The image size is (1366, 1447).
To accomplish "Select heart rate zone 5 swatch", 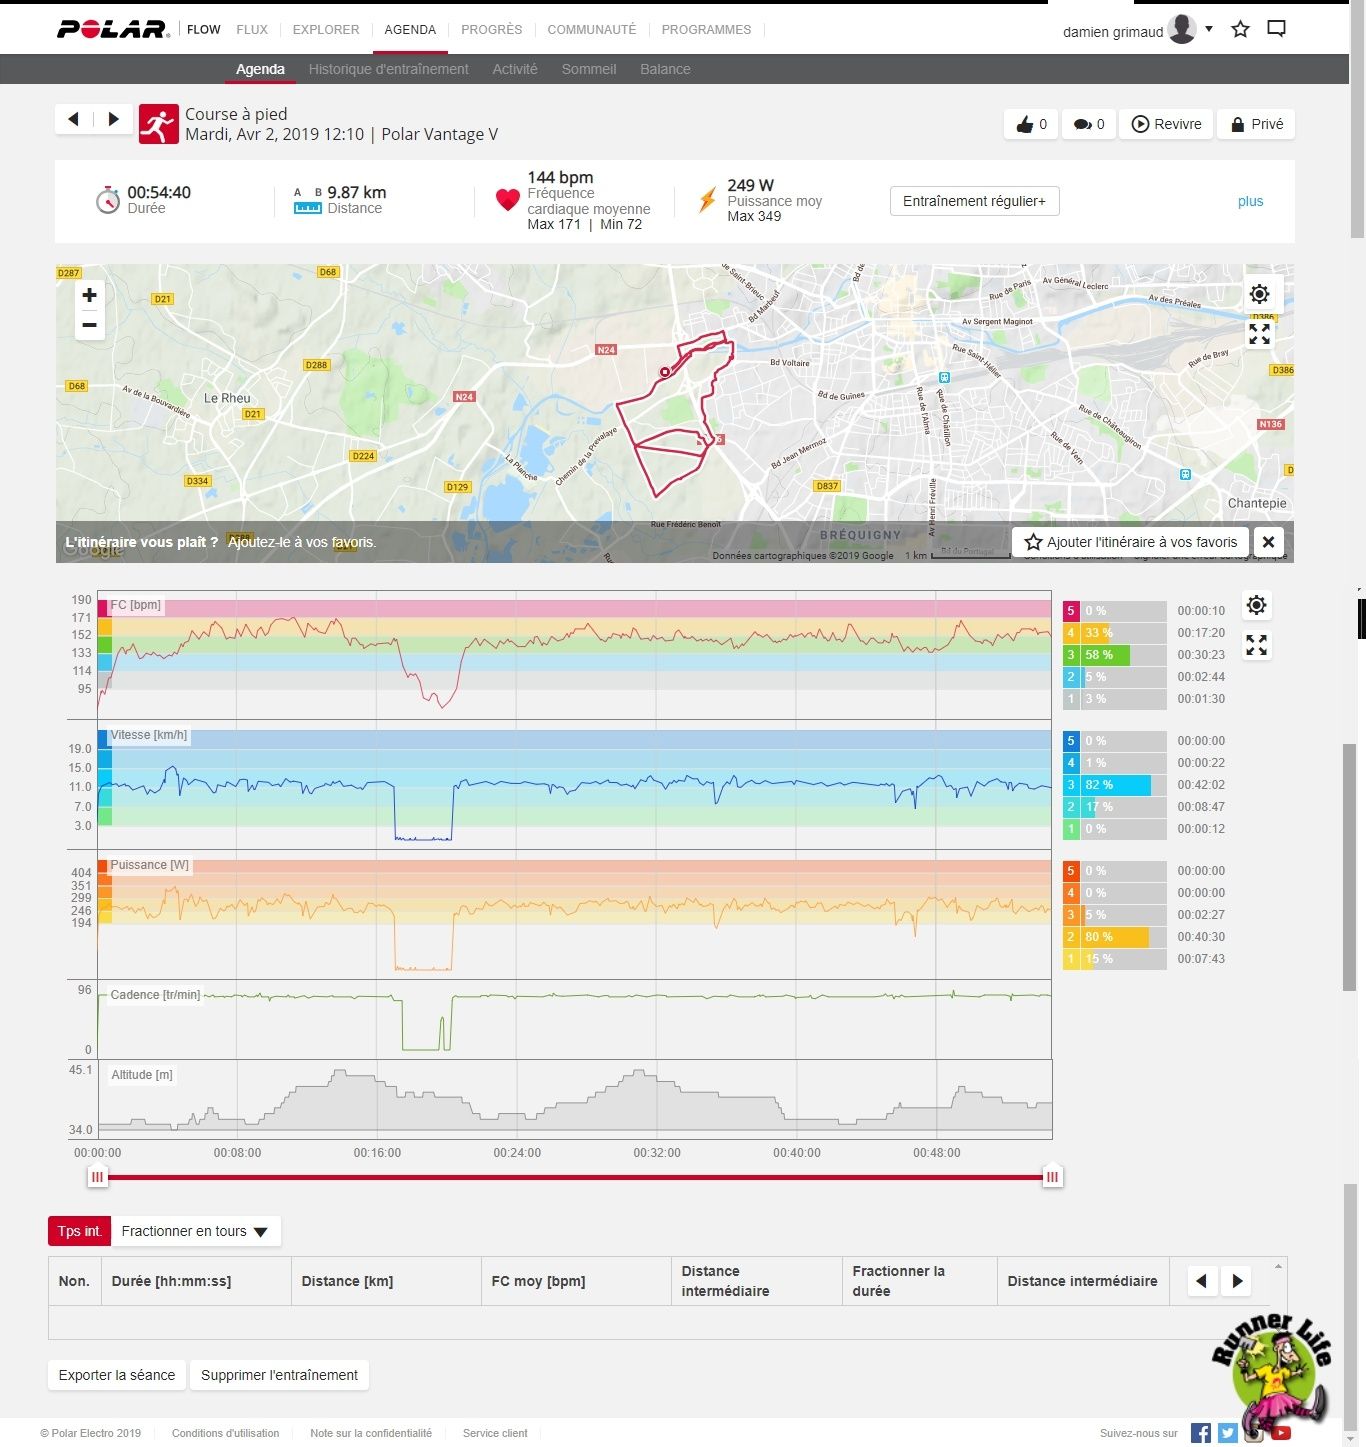I will (1071, 611).
